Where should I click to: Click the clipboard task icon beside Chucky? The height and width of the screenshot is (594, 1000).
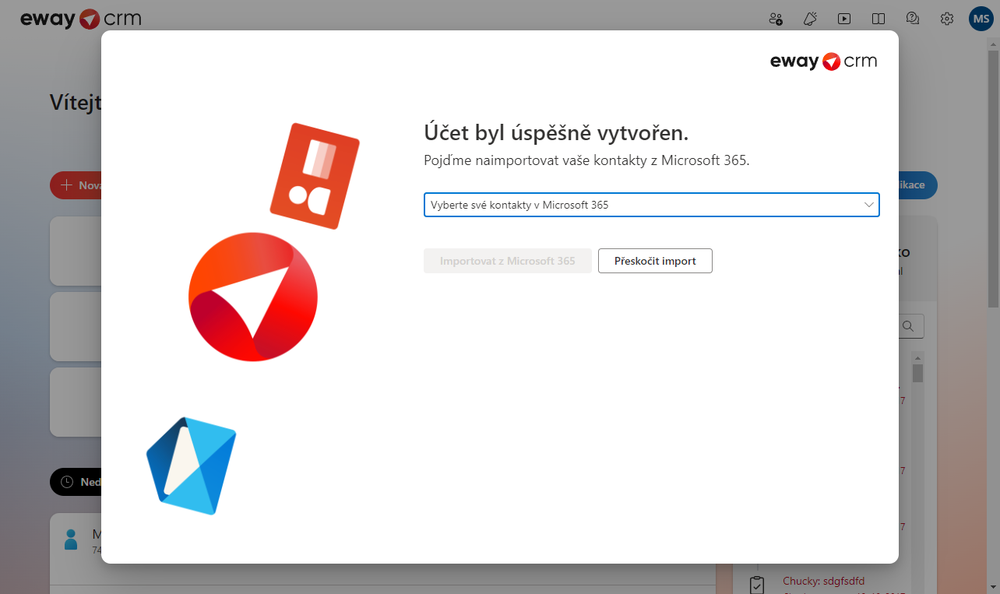point(757,584)
